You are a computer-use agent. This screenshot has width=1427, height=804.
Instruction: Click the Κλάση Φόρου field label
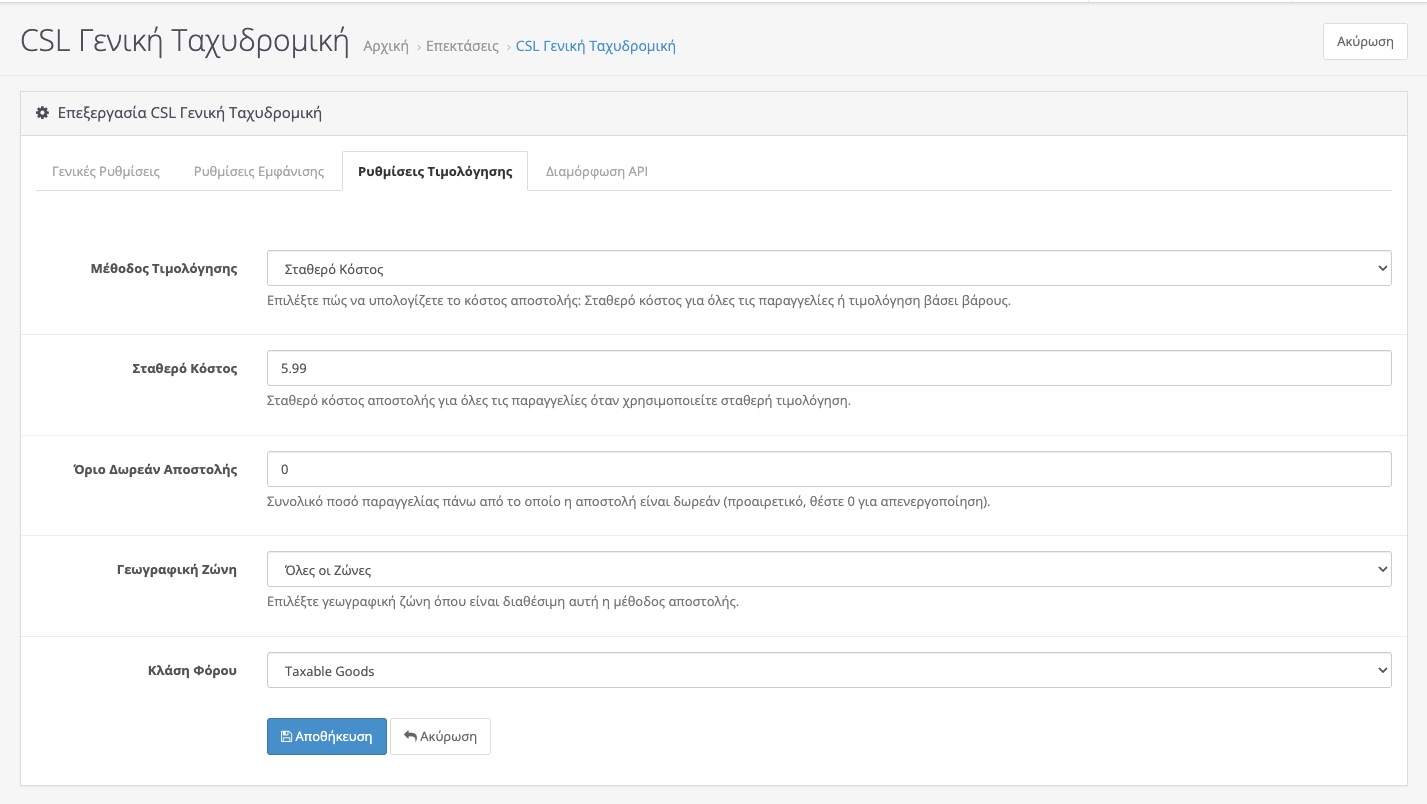(x=192, y=670)
